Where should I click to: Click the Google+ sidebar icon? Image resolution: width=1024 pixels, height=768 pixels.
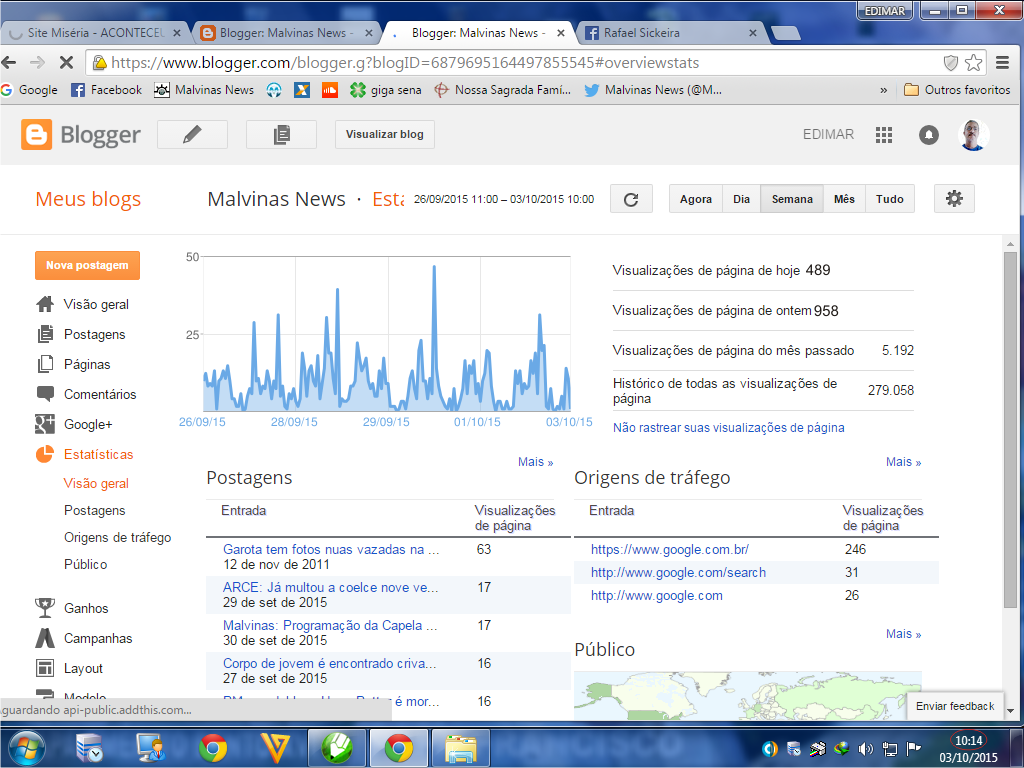point(45,424)
